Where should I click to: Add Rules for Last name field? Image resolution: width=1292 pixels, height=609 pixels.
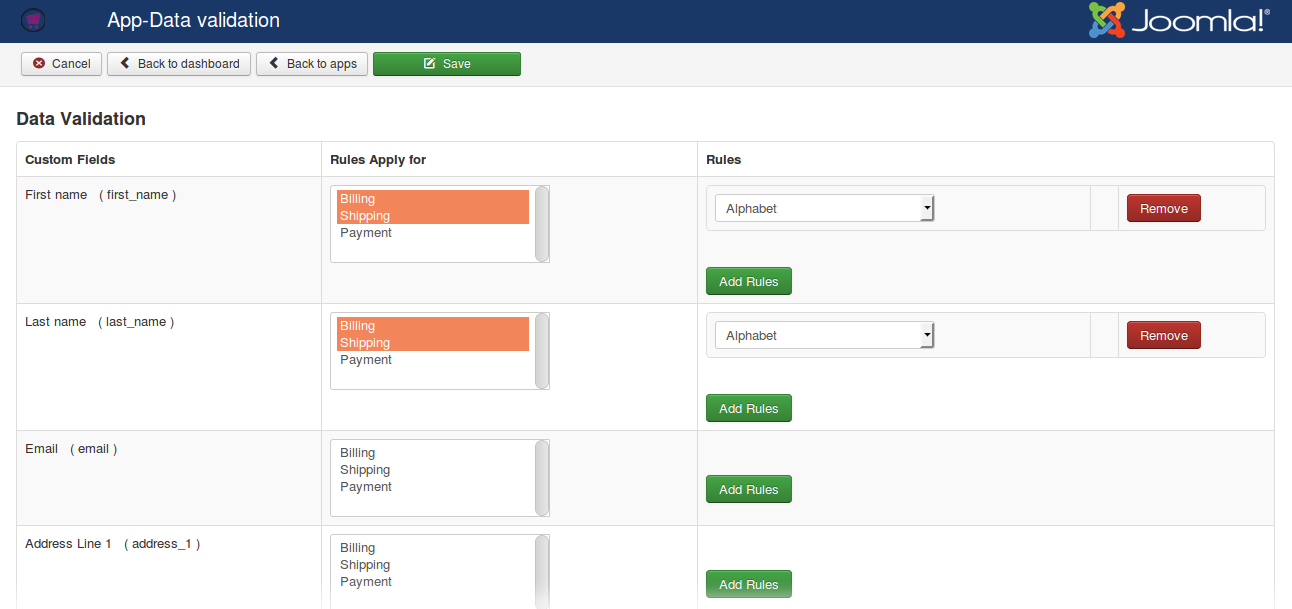pyautogui.click(x=748, y=408)
